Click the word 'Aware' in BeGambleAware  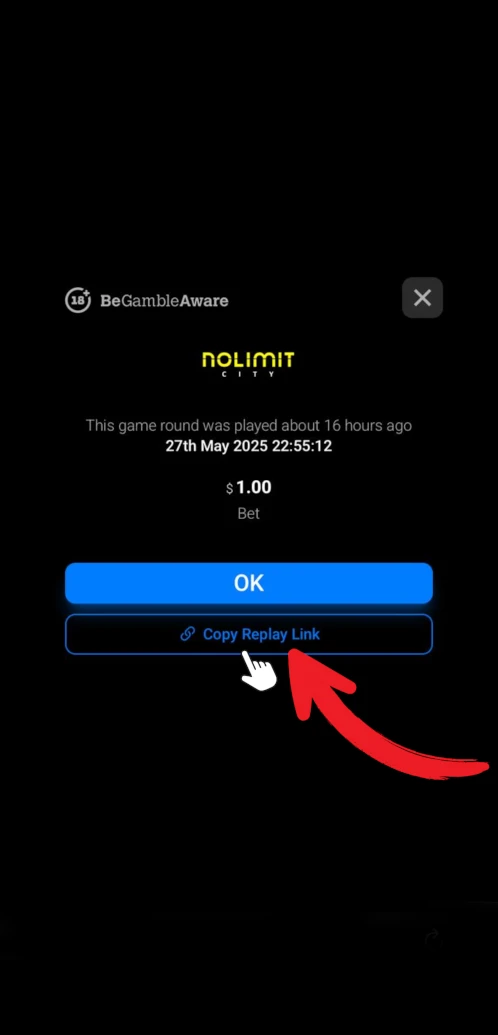204,301
